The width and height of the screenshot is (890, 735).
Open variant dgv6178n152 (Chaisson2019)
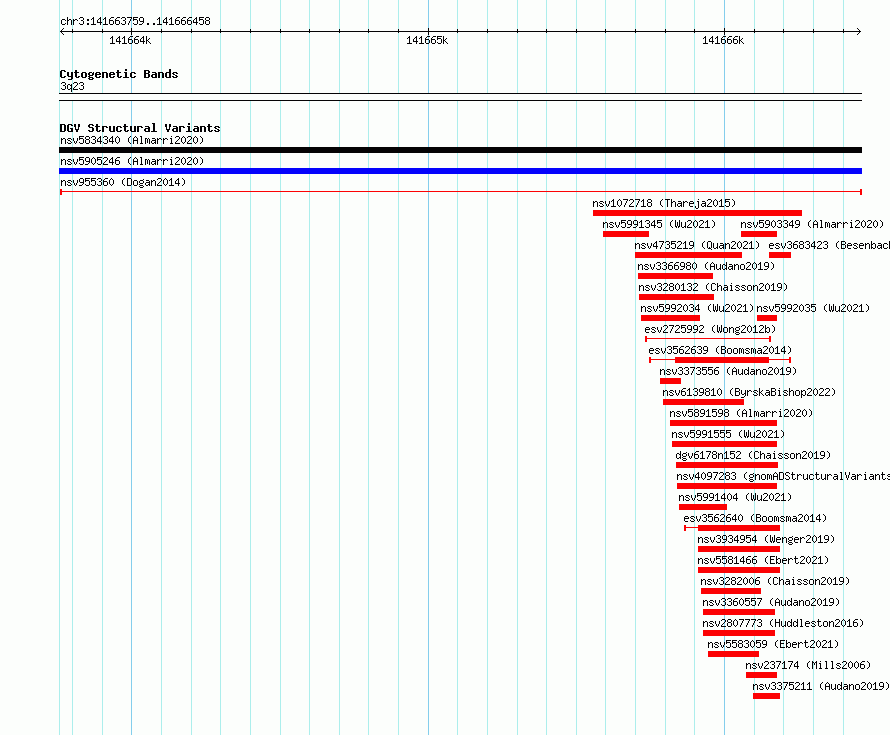753,455
